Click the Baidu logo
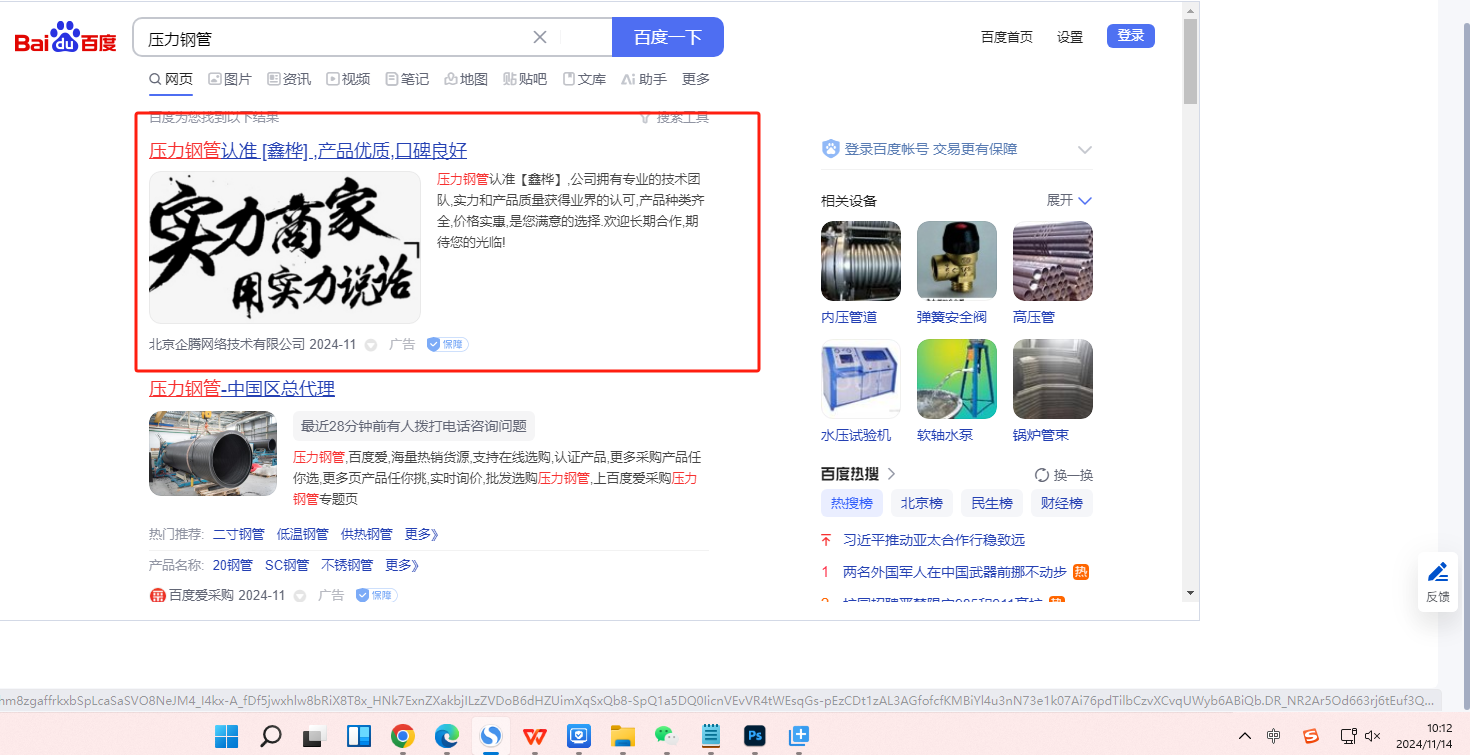 click(65, 38)
